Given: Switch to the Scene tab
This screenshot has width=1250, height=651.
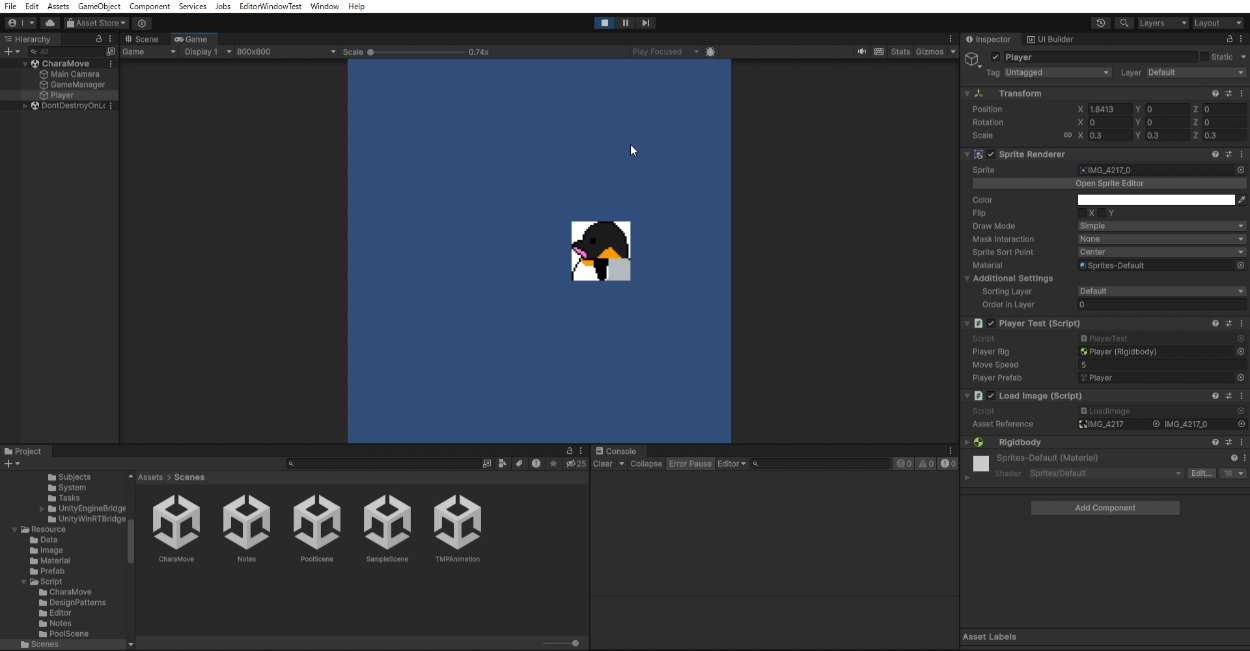Looking at the screenshot, I should [x=142, y=39].
